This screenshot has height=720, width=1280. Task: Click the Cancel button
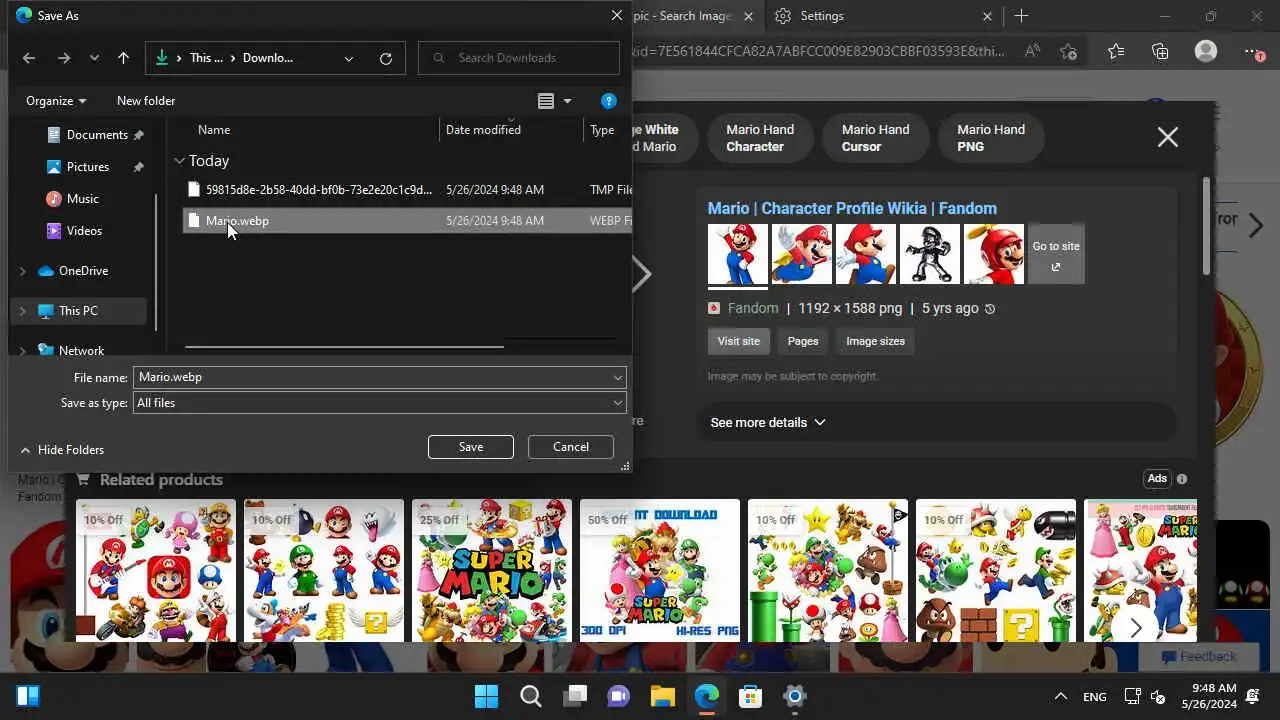click(571, 447)
